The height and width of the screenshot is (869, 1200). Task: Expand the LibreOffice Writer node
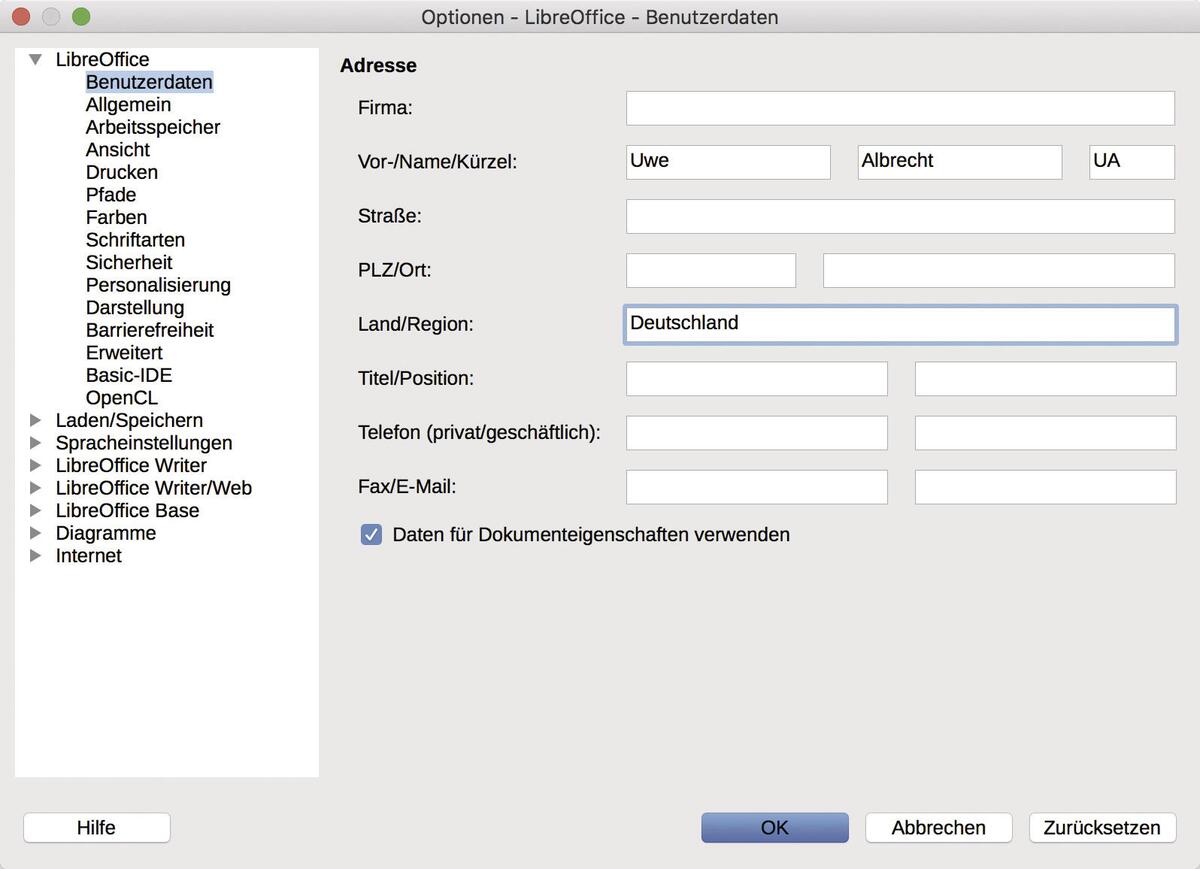coord(36,466)
